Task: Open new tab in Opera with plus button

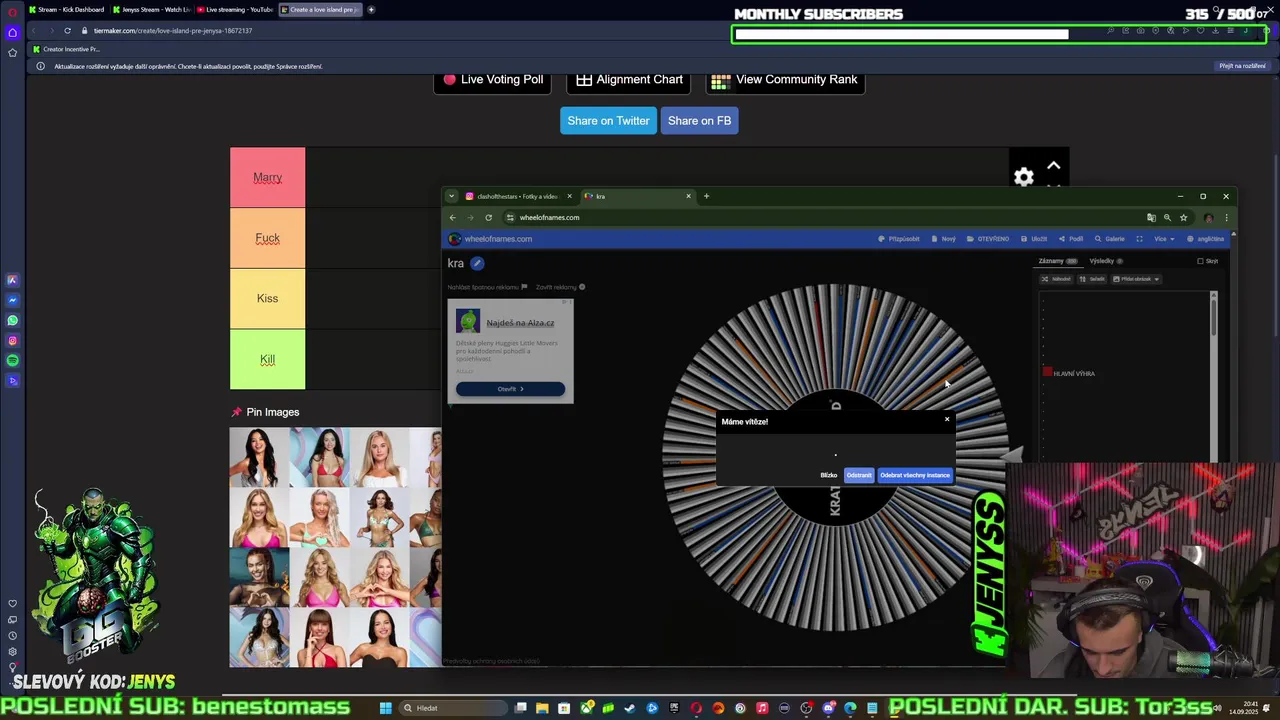Action: tap(371, 10)
